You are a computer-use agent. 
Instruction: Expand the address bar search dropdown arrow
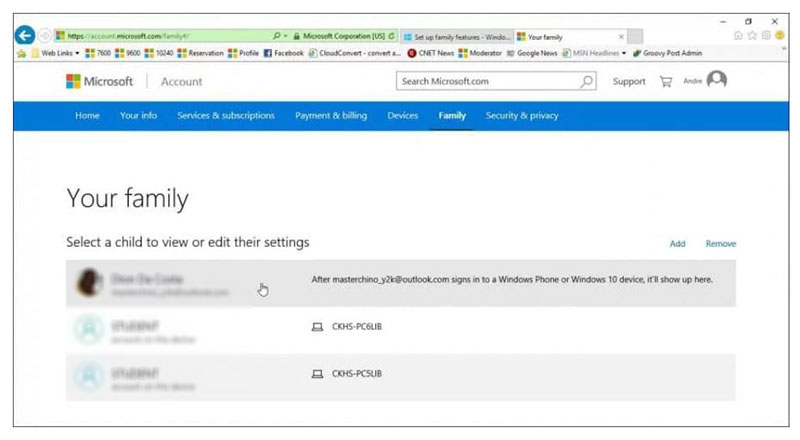click(x=285, y=36)
